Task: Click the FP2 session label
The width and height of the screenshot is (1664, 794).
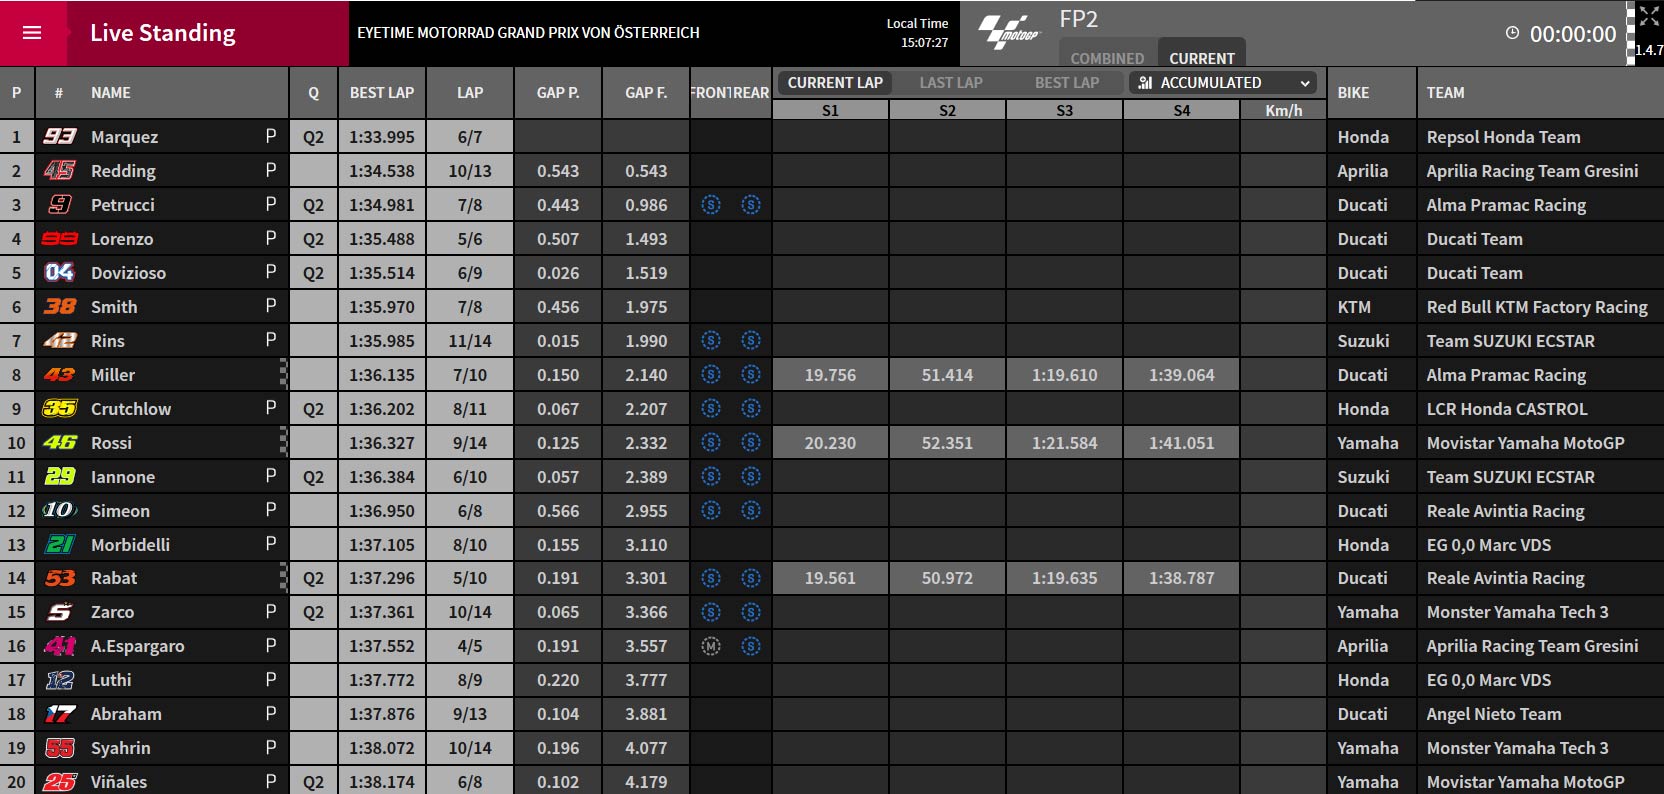Action: click(1079, 19)
